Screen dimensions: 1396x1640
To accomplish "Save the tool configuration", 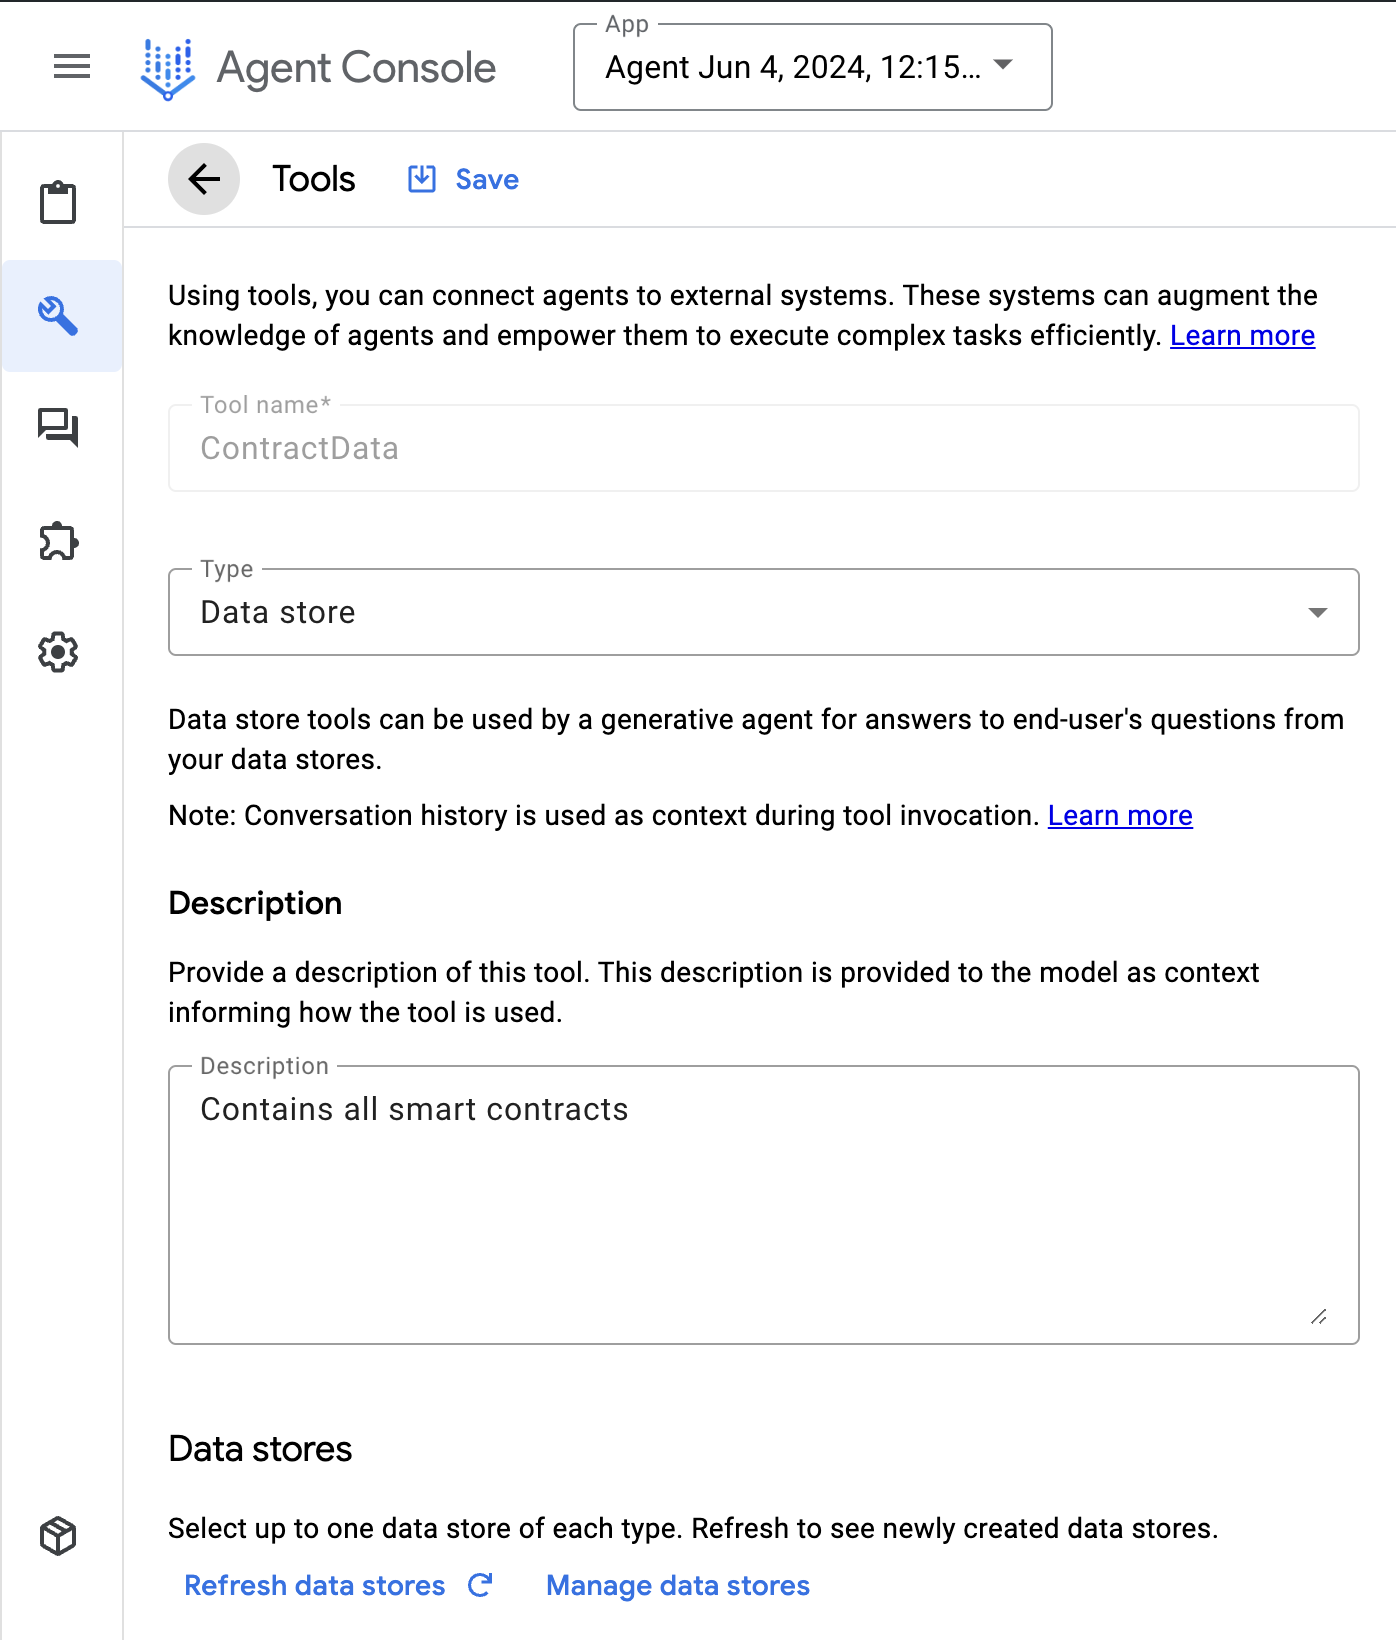I will pyautogui.click(x=464, y=179).
